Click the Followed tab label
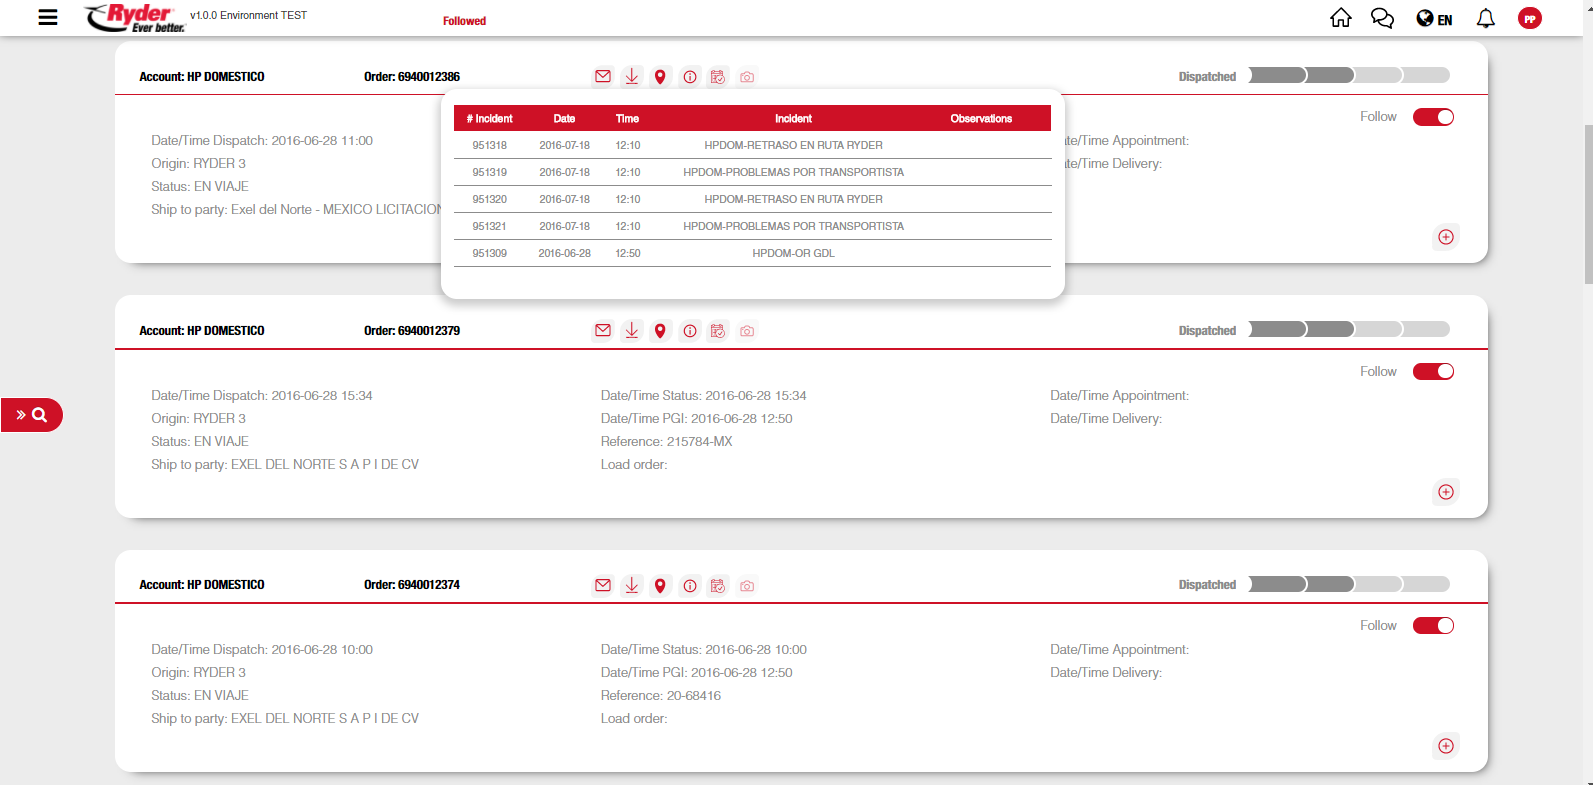Viewport: 1593px width, 785px height. (x=464, y=21)
